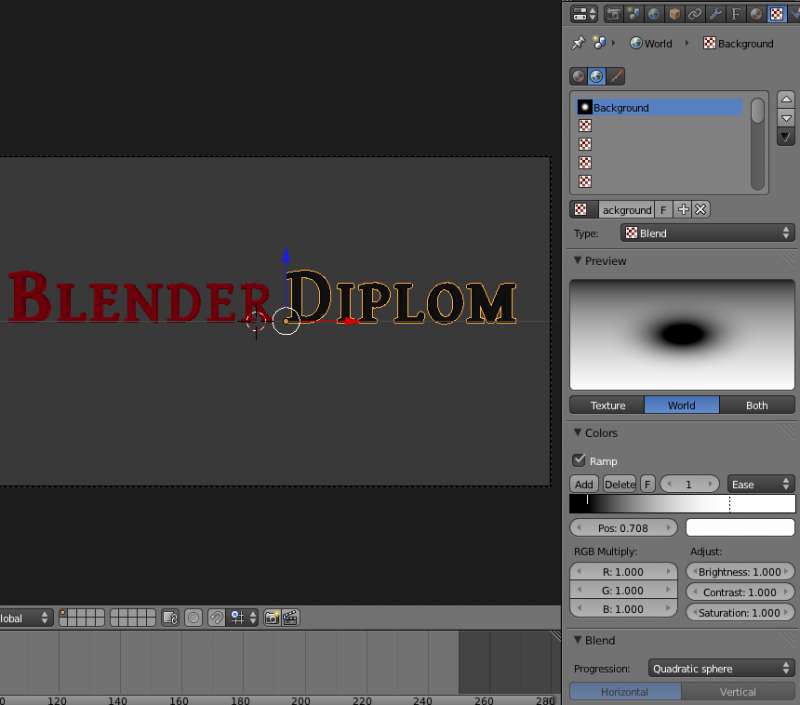Show brush textures icon button
The width and height of the screenshot is (800, 705).
coord(616,76)
